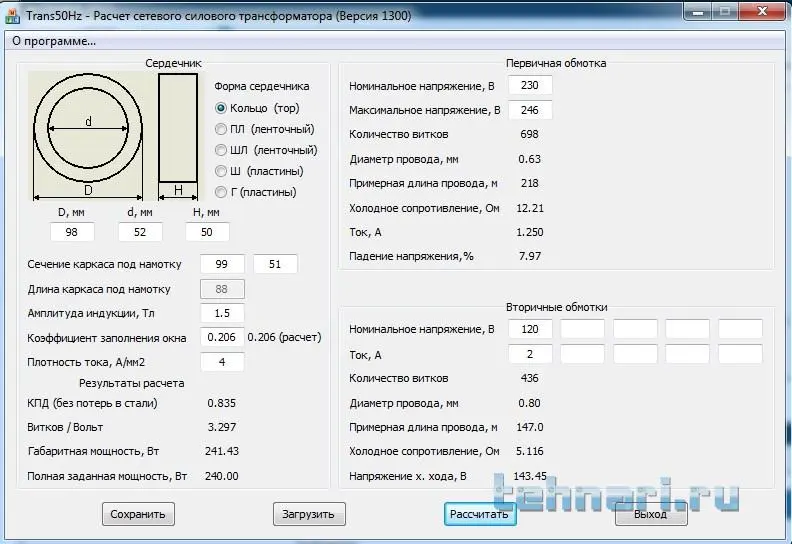Click primary current value 1.250
Image resolution: width=792 pixels, height=544 pixels.
(530, 232)
